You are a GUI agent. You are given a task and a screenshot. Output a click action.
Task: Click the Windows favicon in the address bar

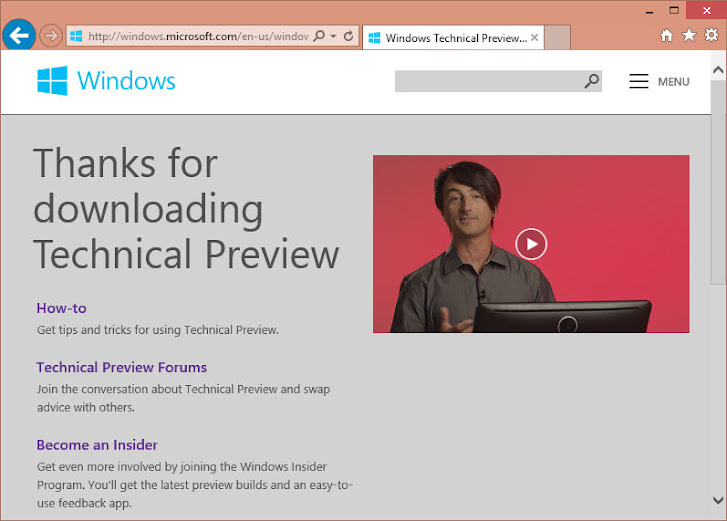tap(76, 36)
